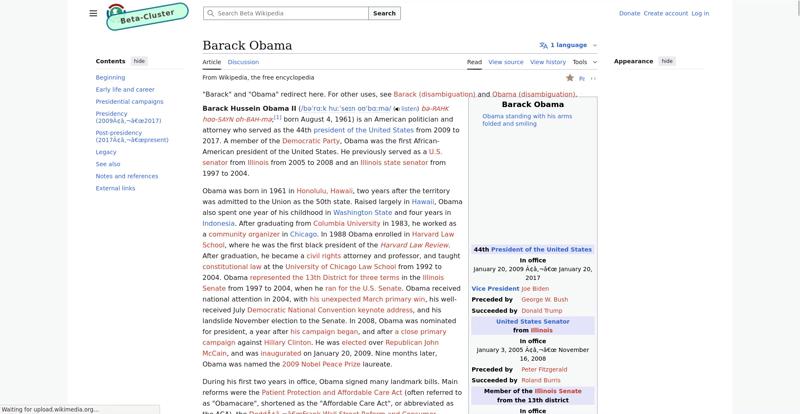This screenshot has height=414, width=800.
Task: Click the magnifier icon in search box
Action: 210,14
